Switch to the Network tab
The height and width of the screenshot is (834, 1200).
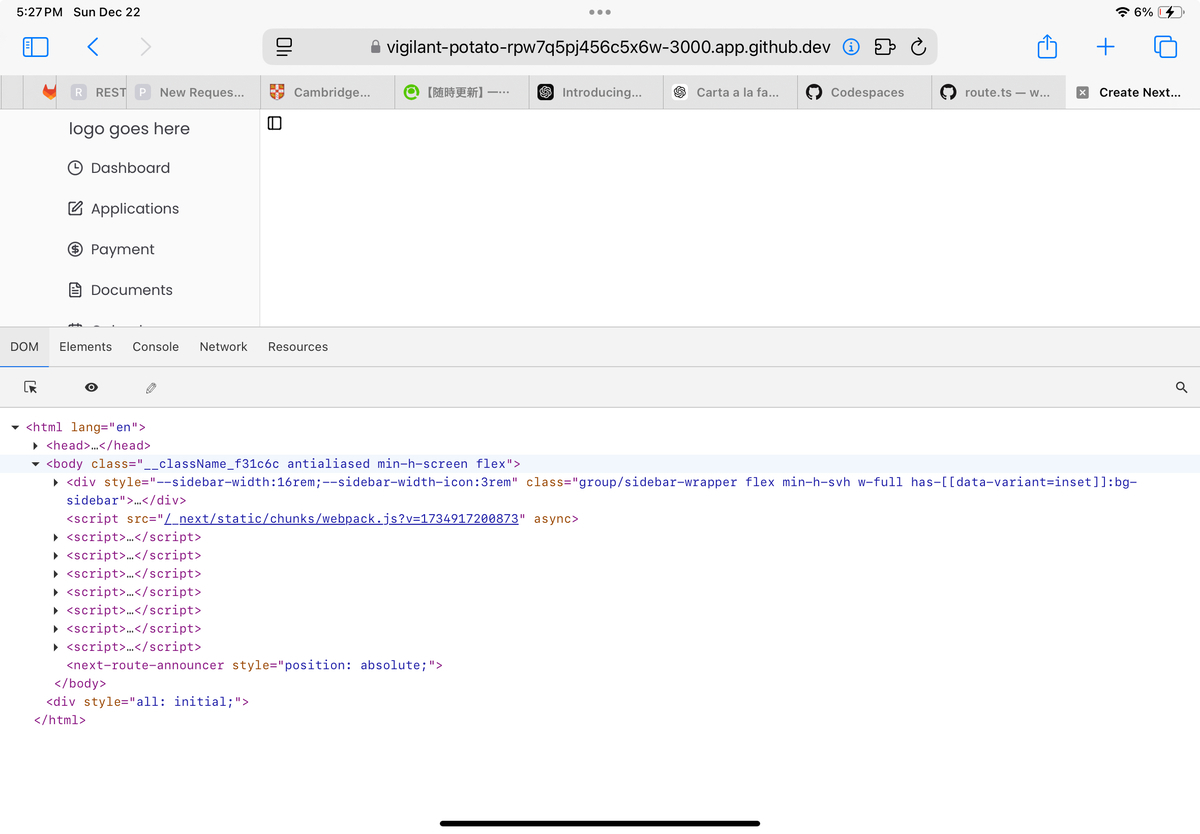tap(222, 346)
